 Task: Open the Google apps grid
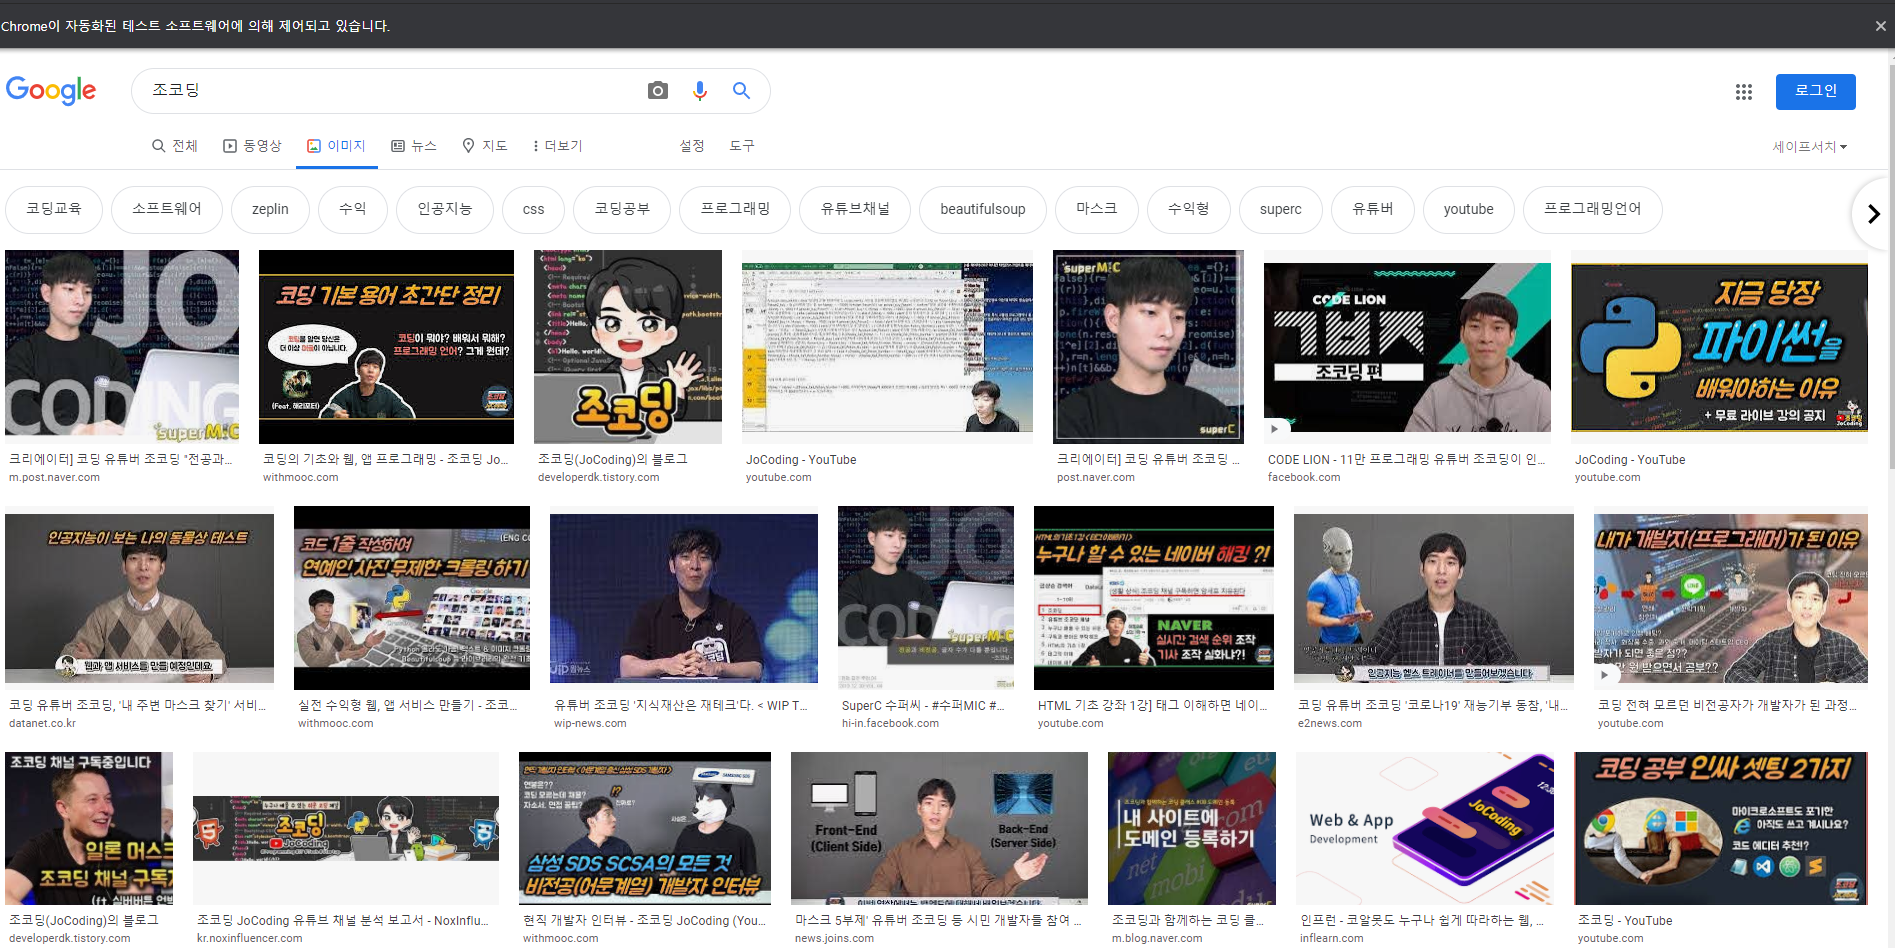1744,92
